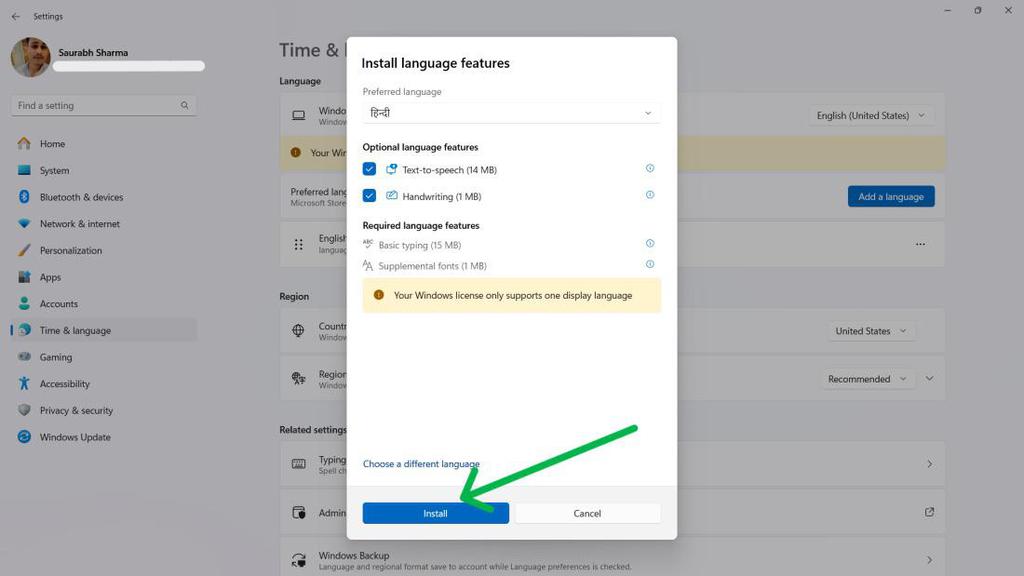This screenshot has height=576, width=1024.
Task: Open Apps settings in sidebar
Action: coord(103,277)
